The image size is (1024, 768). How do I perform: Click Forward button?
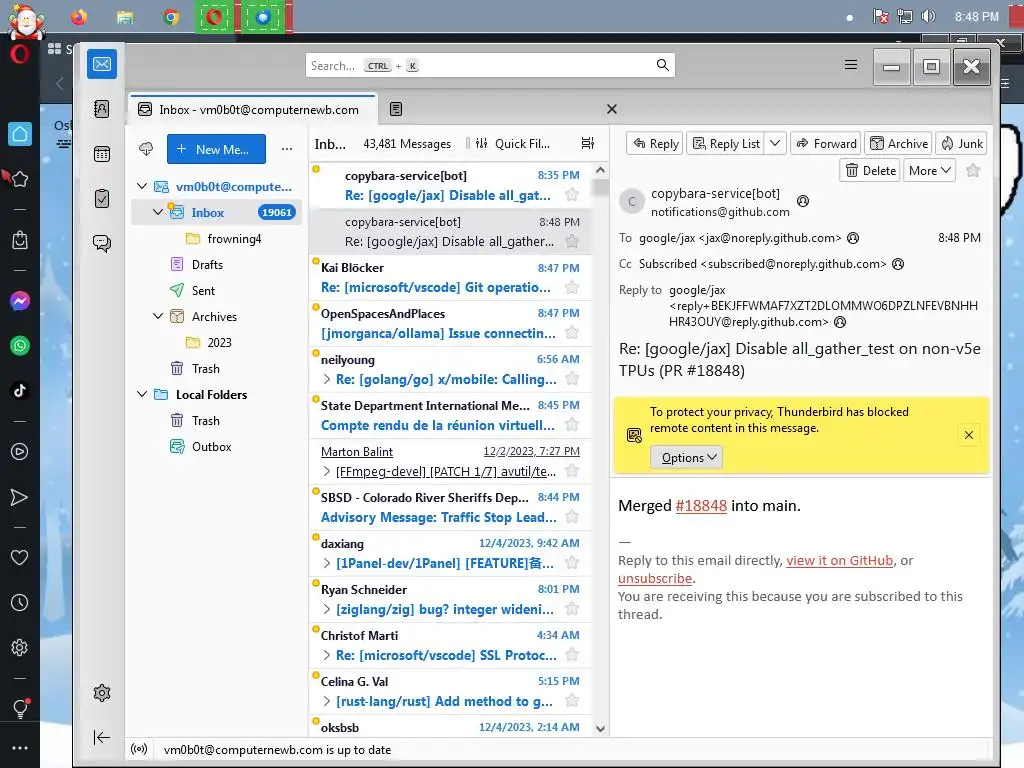(x=825, y=144)
